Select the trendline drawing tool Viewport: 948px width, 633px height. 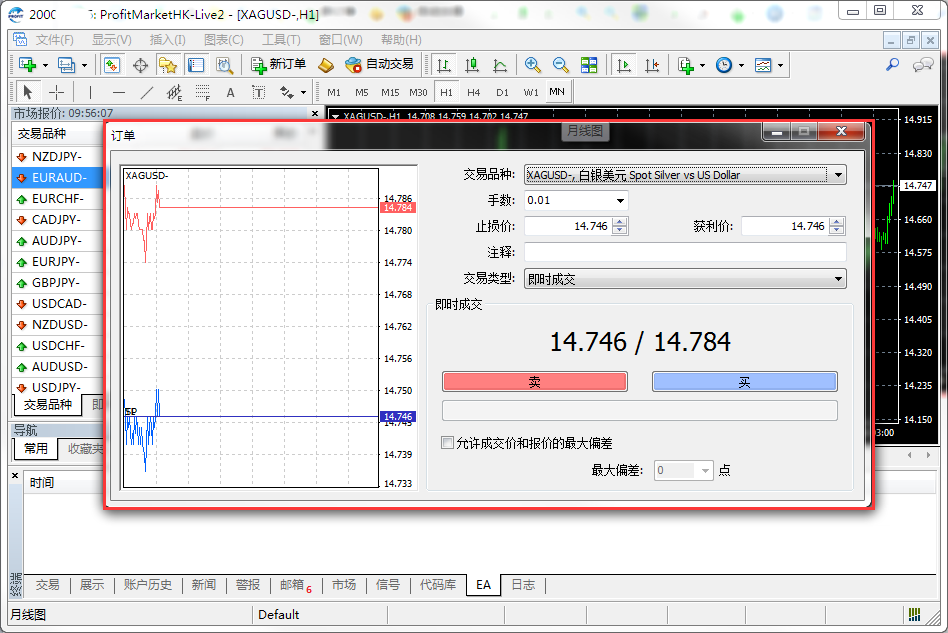coord(147,92)
